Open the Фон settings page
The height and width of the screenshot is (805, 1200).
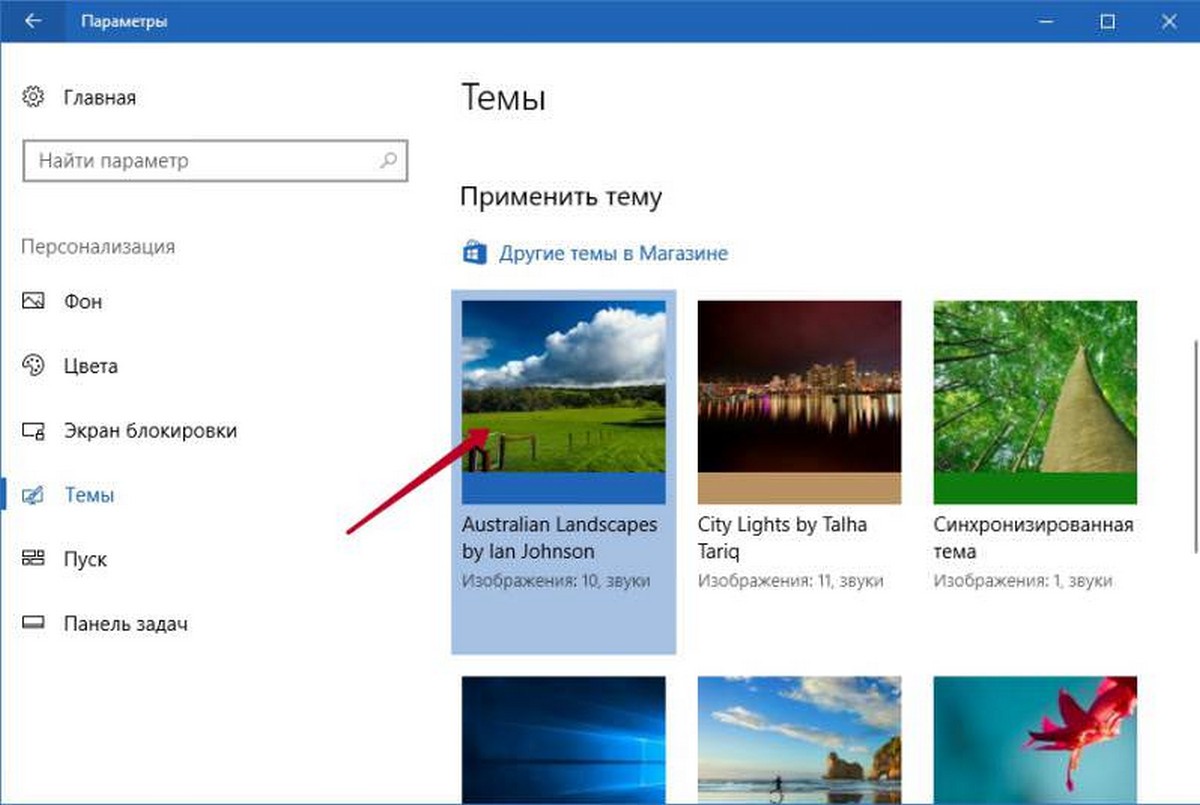coord(83,301)
